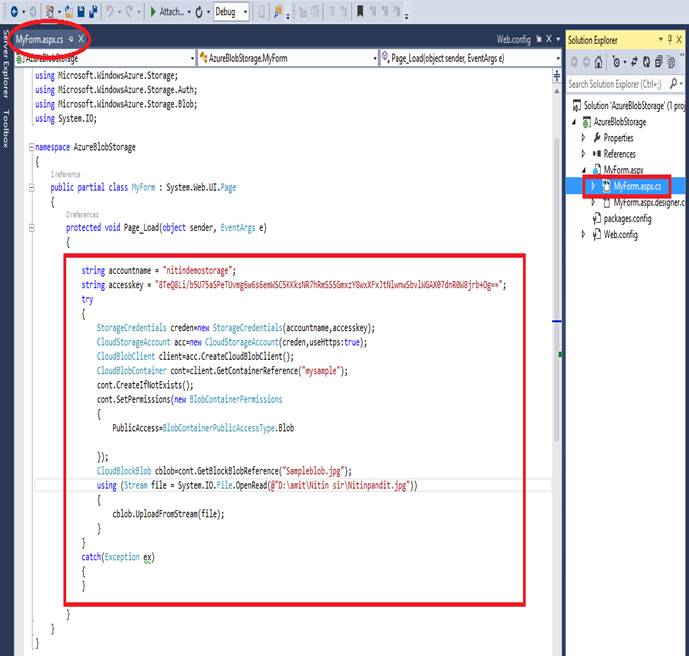This screenshot has width=689, height=656.
Task: Select Solution 'AzureBlobStorage' root node
Action: [629, 106]
